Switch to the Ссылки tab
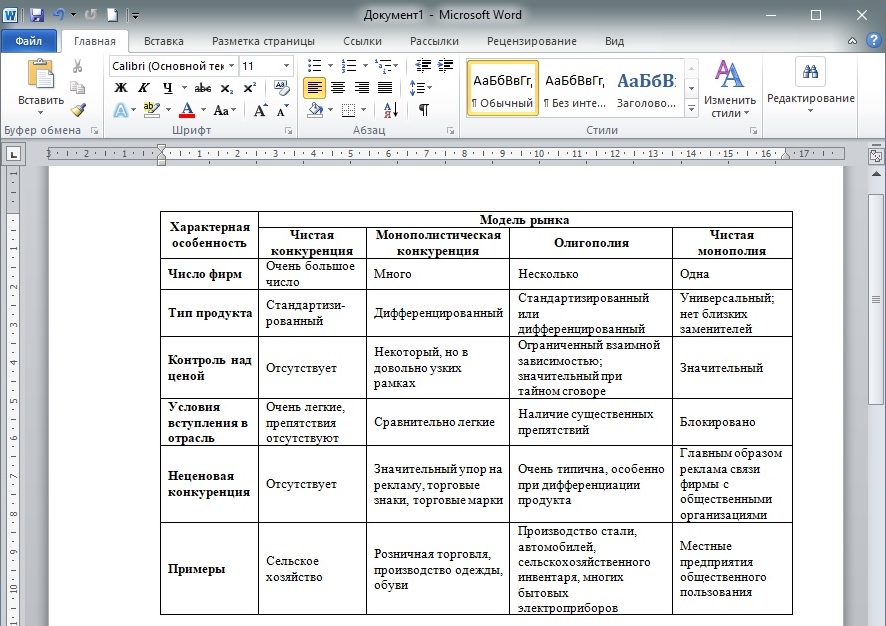Screen dimensions: 886x626 point(362,41)
